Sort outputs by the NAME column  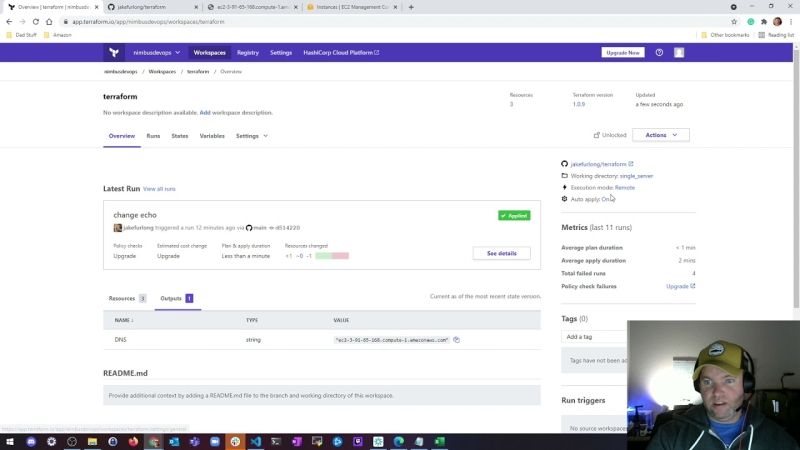point(124,320)
